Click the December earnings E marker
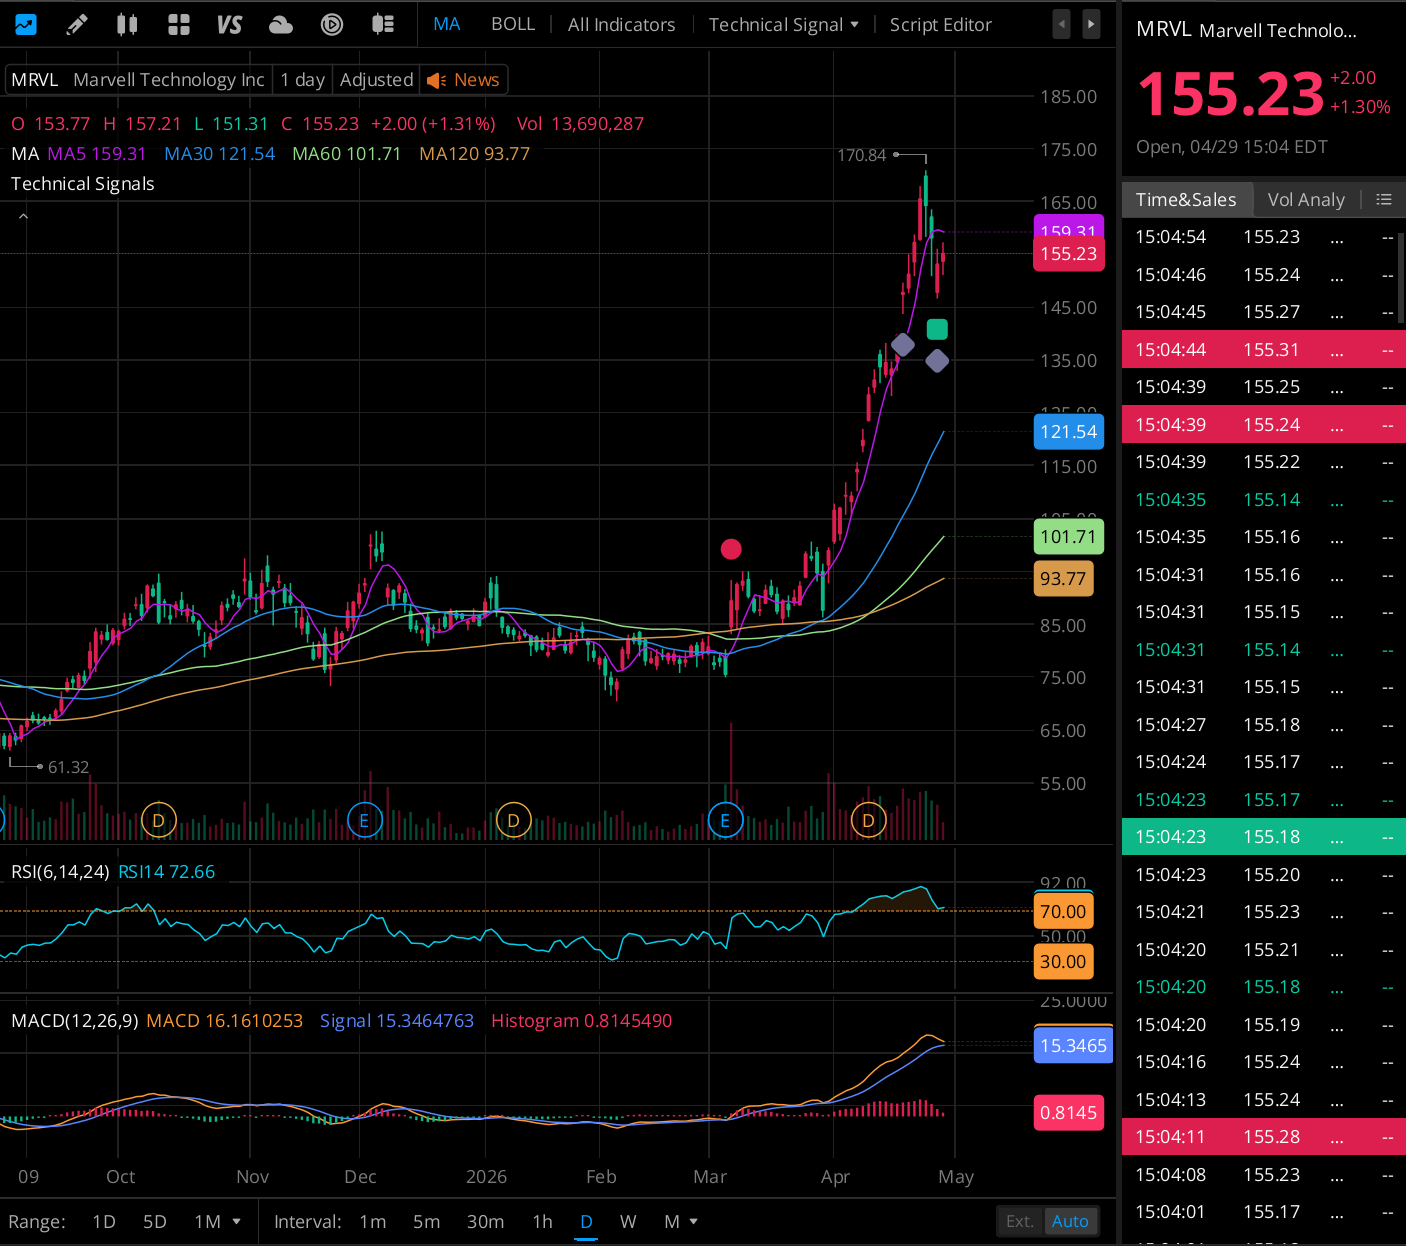Viewport: 1406px width, 1246px height. pyautogui.click(x=364, y=821)
